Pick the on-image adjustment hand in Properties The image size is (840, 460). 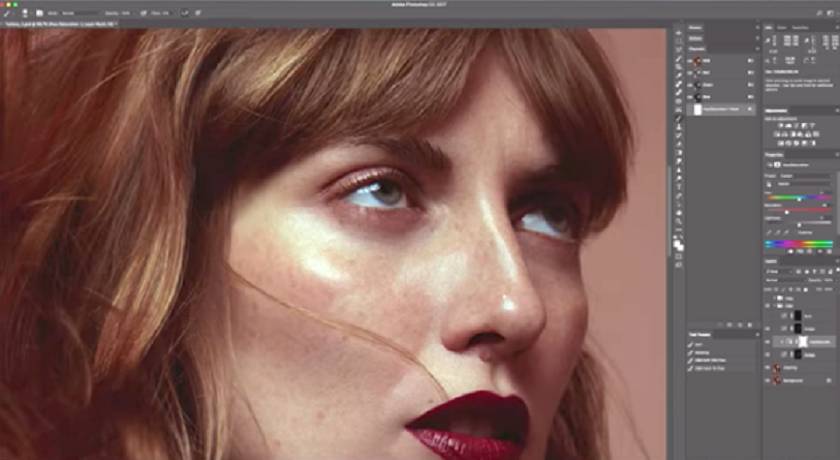click(x=770, y=184)
